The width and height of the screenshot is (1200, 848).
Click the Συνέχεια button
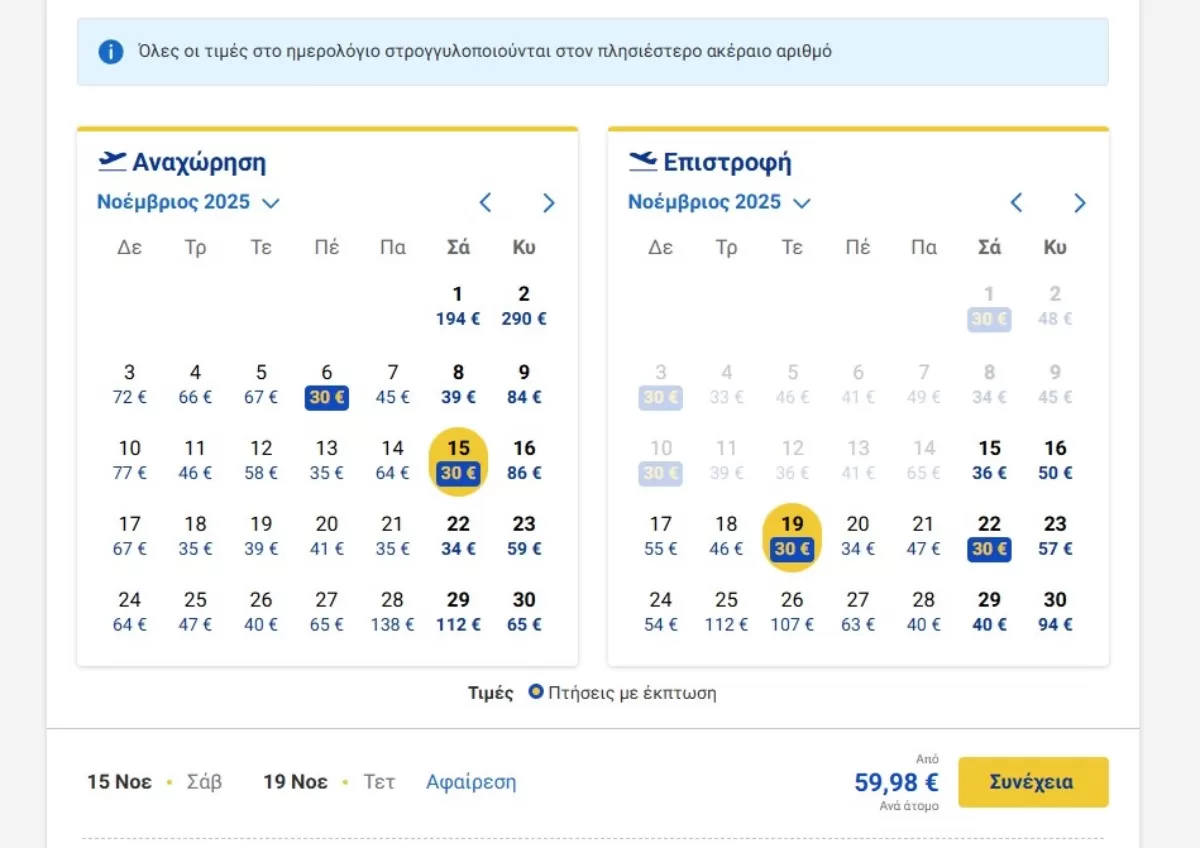click(x=1033, y=782)
